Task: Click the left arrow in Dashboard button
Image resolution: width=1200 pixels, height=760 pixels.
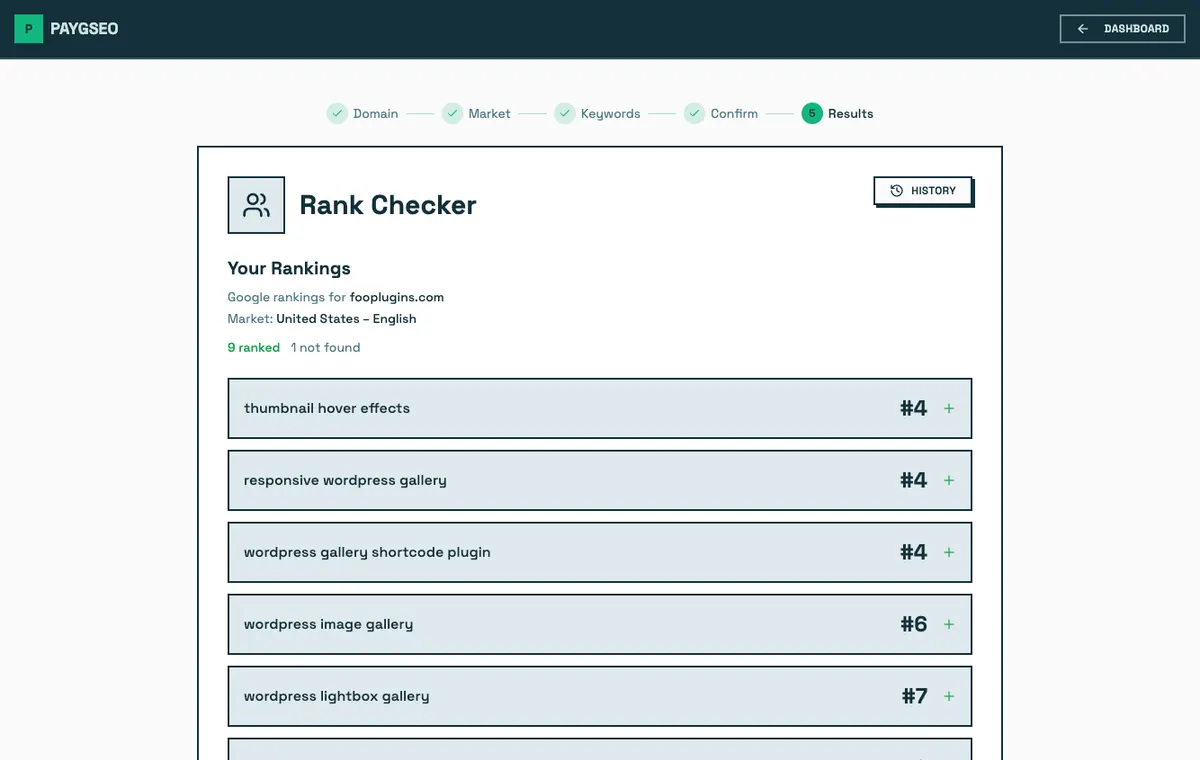Action: [1083, 29]
